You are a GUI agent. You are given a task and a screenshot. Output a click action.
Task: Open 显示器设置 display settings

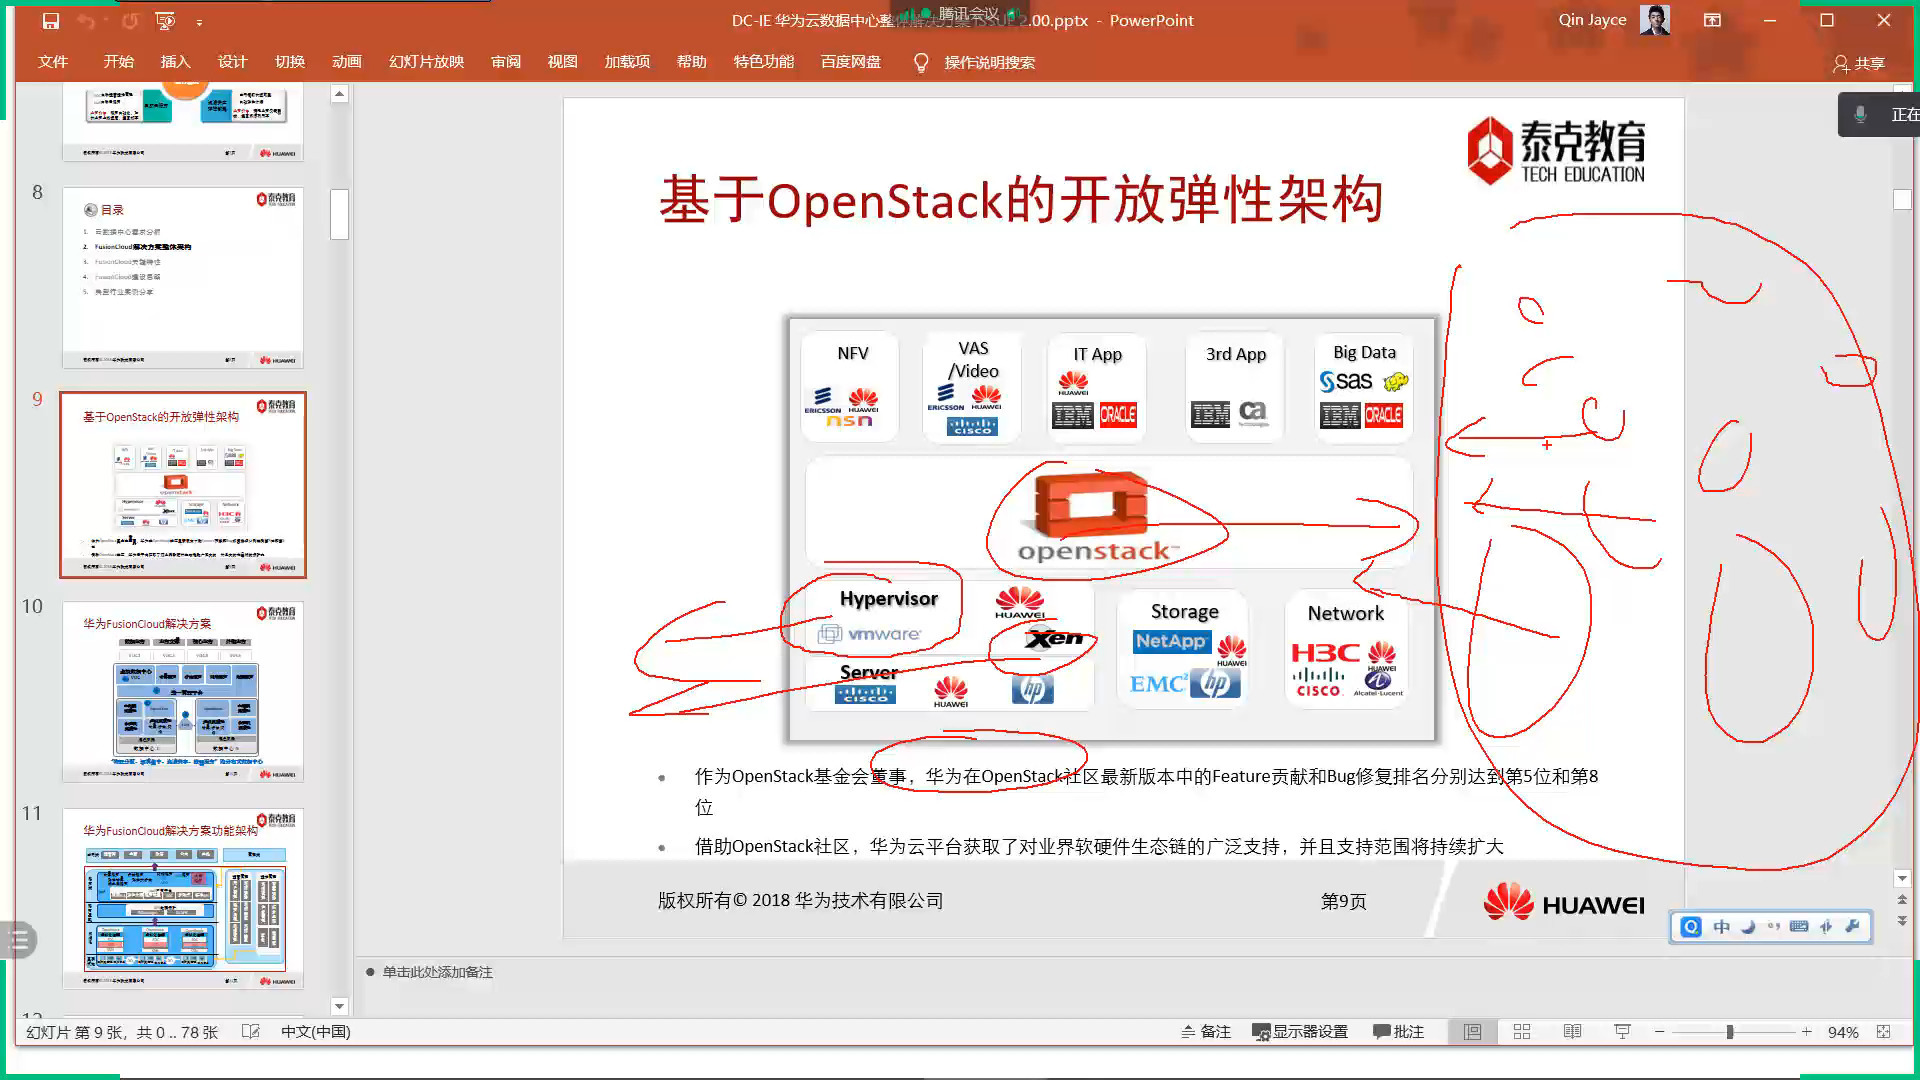1300,1031
